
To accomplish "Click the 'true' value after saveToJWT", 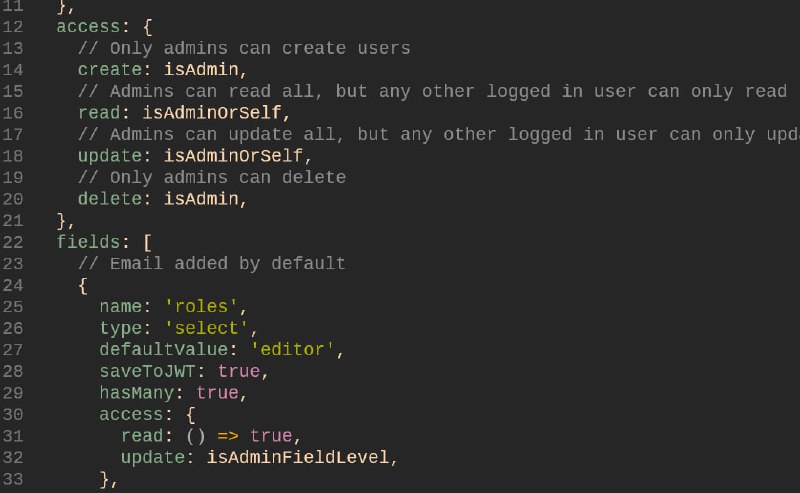I will (239, 372).
